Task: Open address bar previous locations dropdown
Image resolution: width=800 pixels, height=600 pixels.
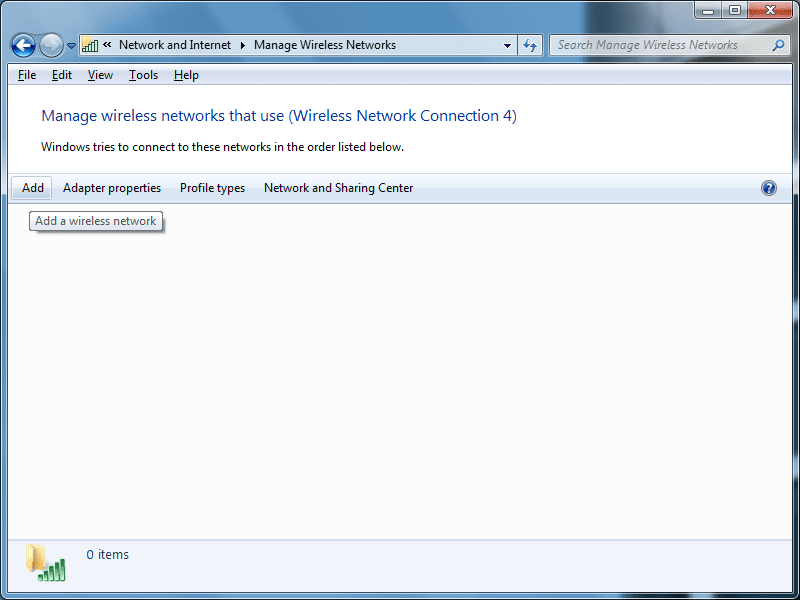Action: pos(507,45)
